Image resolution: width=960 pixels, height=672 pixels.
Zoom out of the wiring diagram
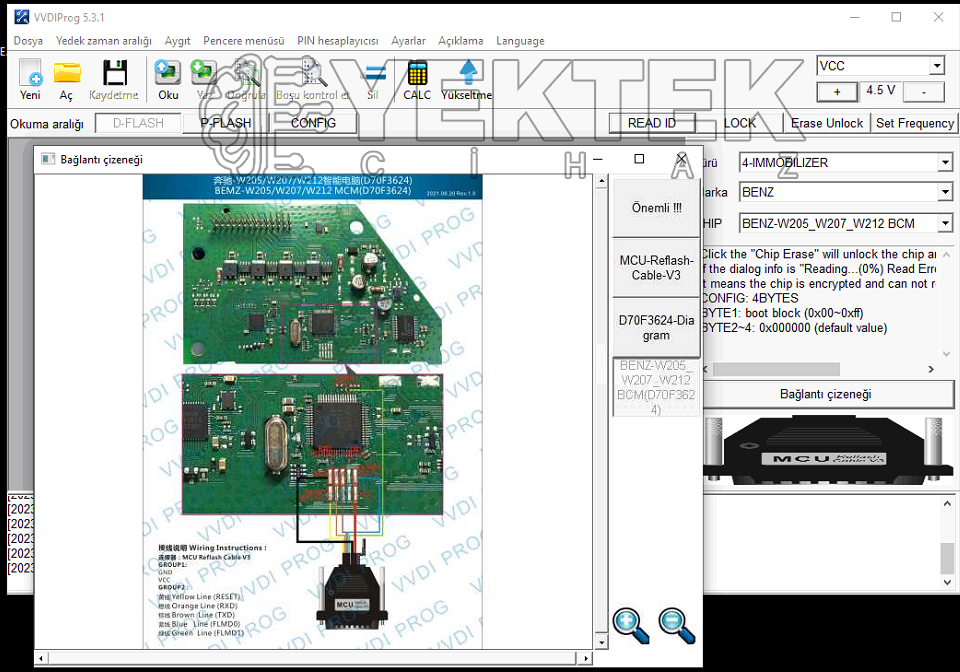pyautogui.click(x=677, y=625)
